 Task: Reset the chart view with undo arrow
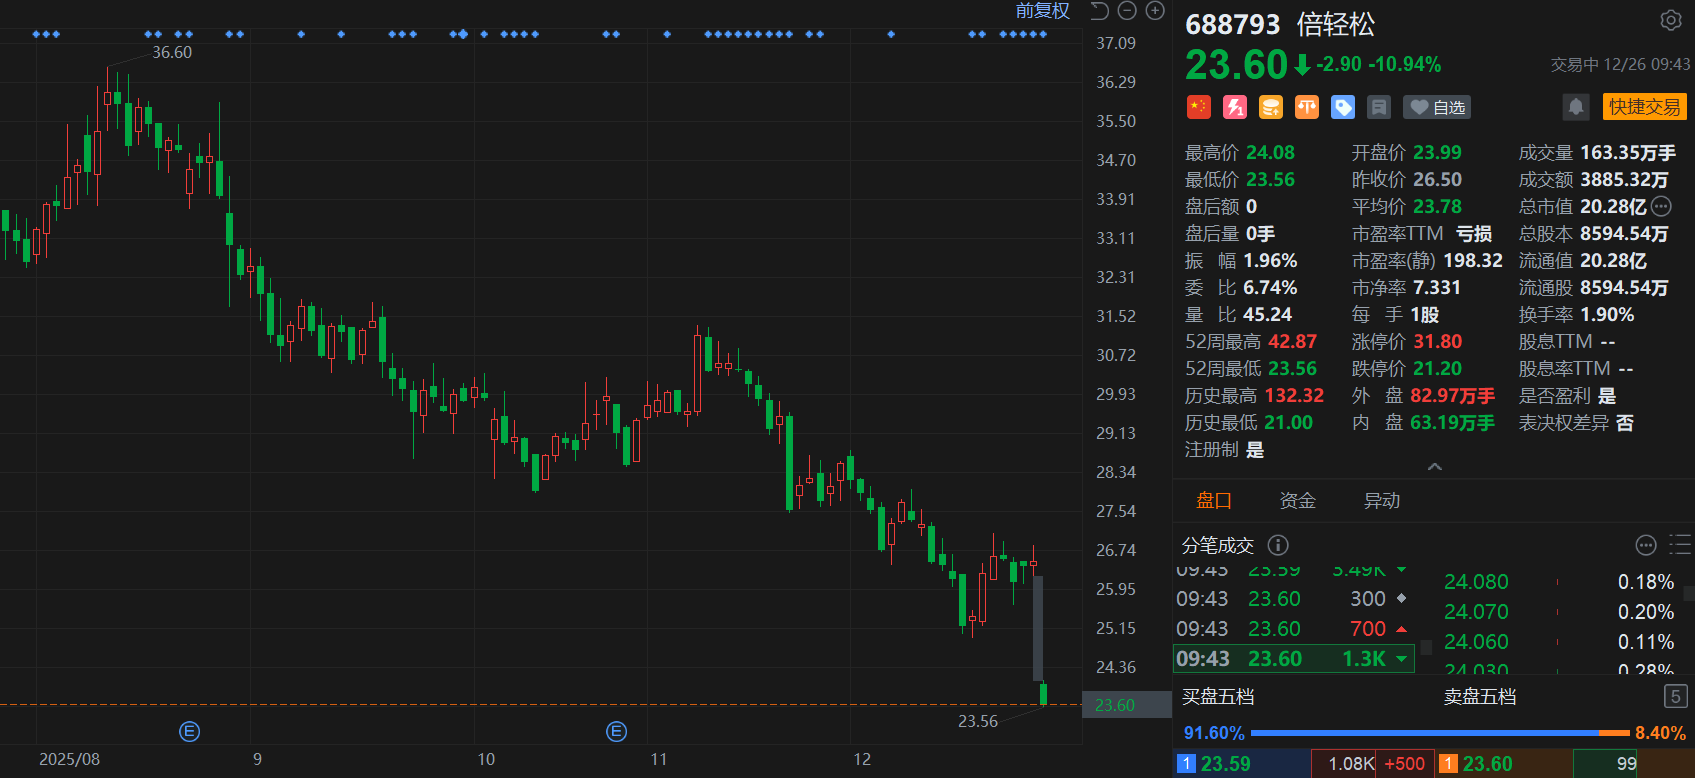pos(1099,11)
